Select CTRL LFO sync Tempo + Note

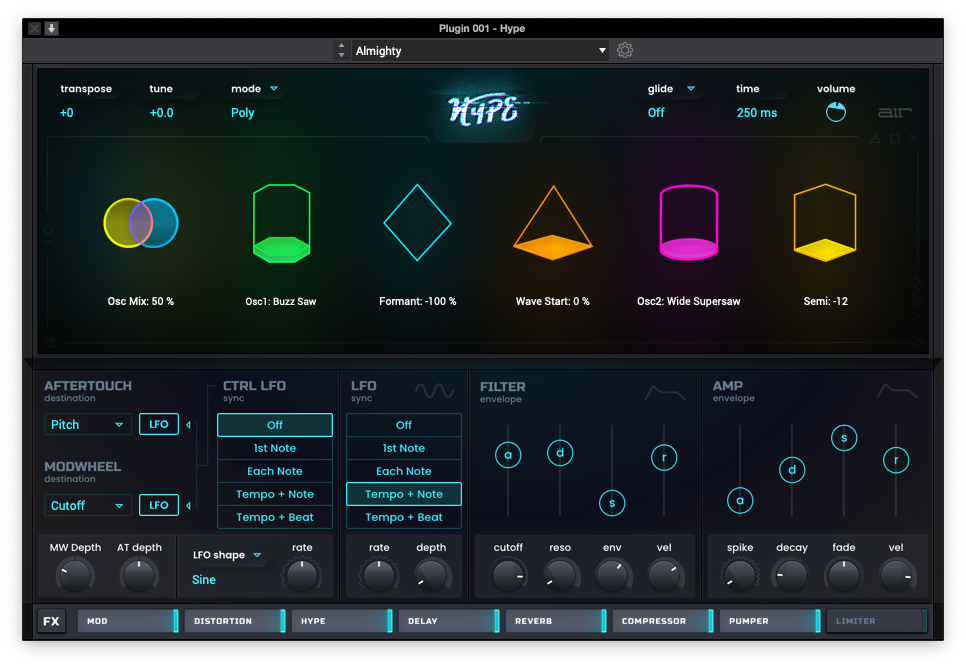275,494
